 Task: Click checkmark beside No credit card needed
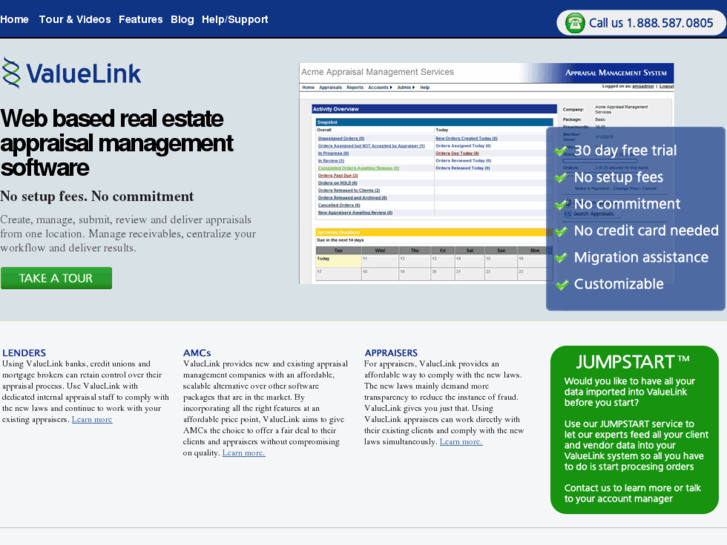coord(561,231)
